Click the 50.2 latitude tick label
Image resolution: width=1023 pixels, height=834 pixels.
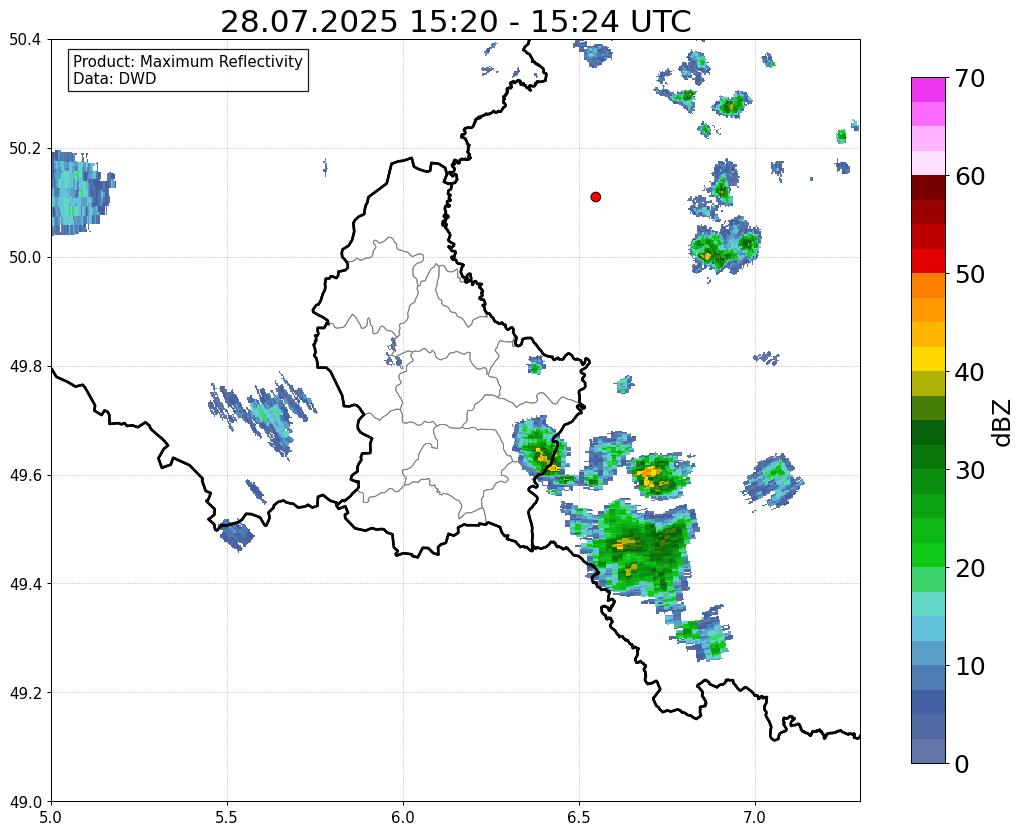pos(25,149)
